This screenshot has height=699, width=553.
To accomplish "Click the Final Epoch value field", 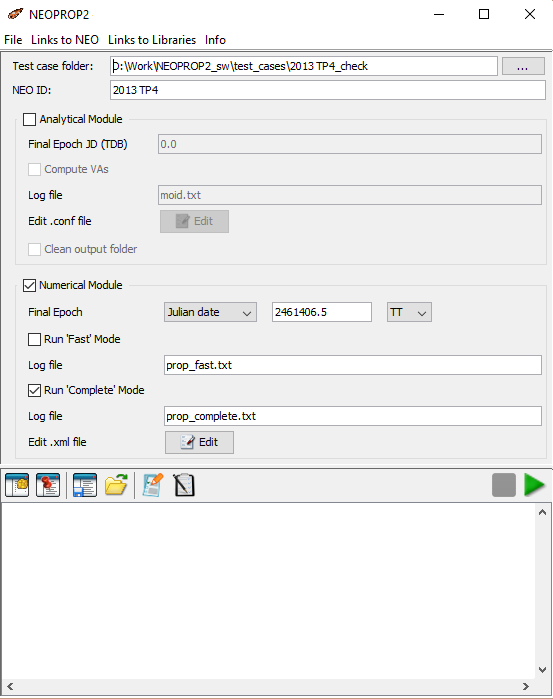I will (322, 312).
